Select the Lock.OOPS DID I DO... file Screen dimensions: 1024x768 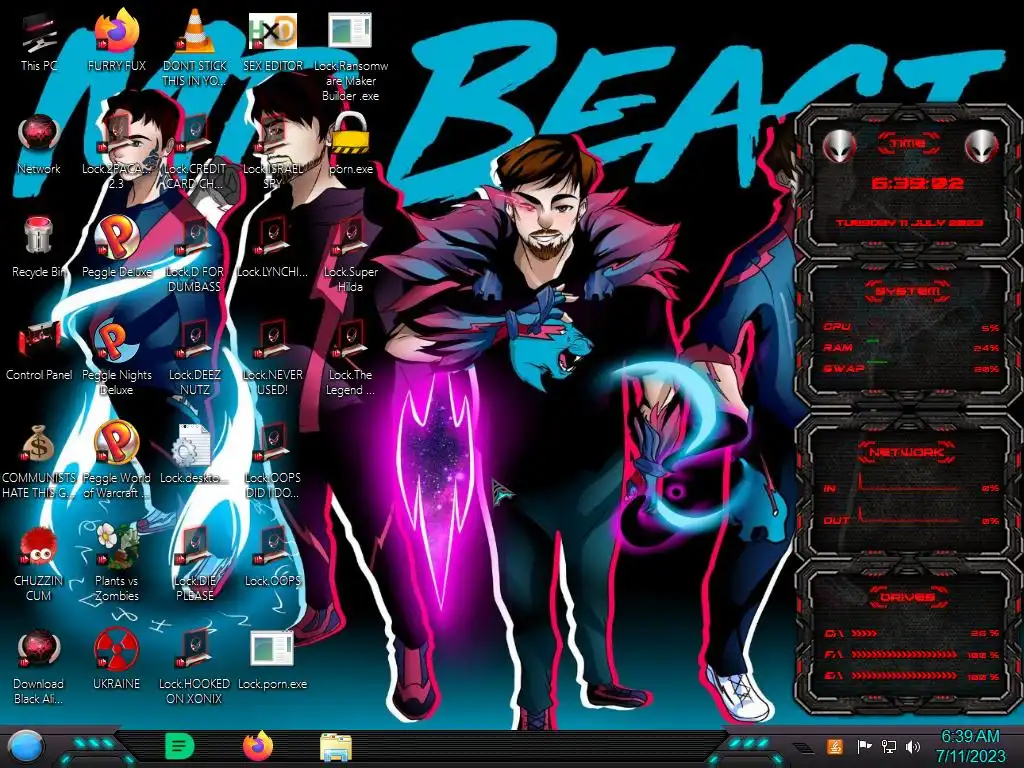272,445
